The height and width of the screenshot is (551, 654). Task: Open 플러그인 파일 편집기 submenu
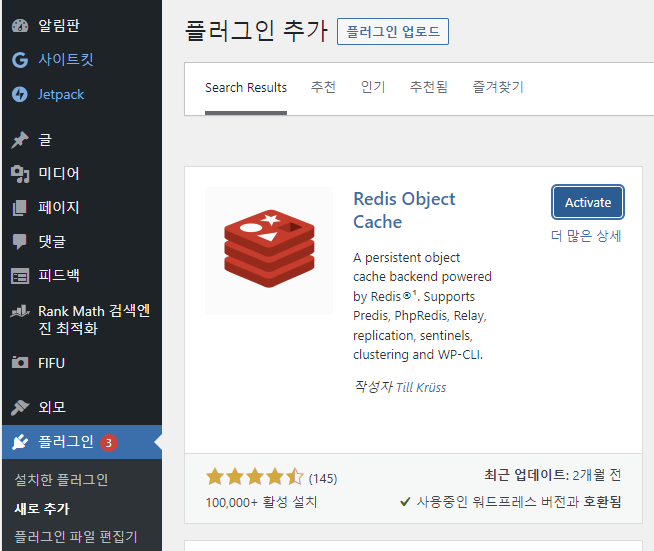(x=75, y=537)
